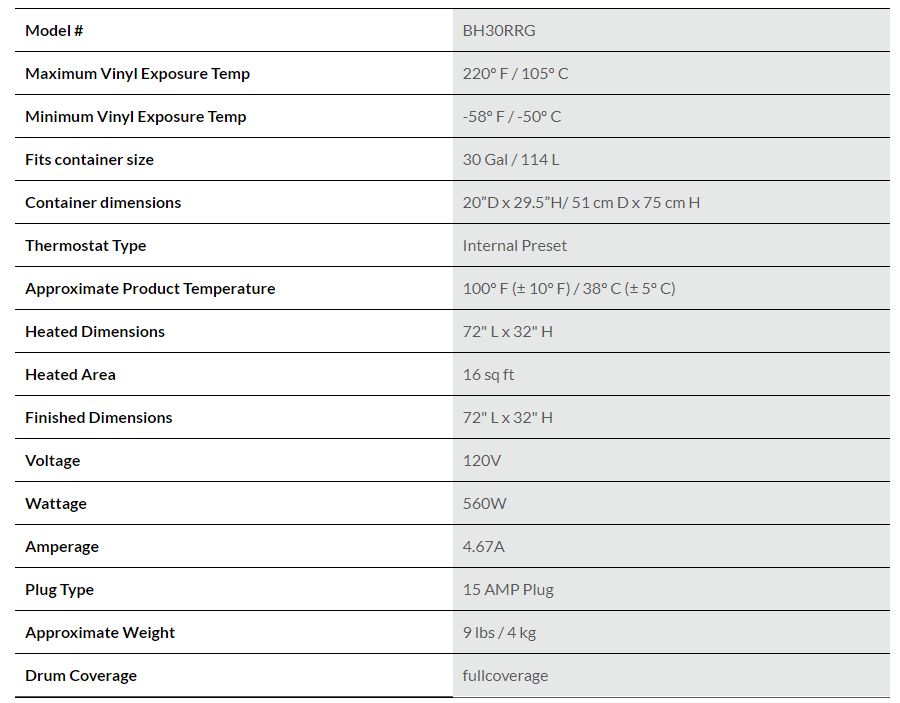Click the Approximate Product Temperature label
The width and height of the screenshot is (900, 703).
150,289
